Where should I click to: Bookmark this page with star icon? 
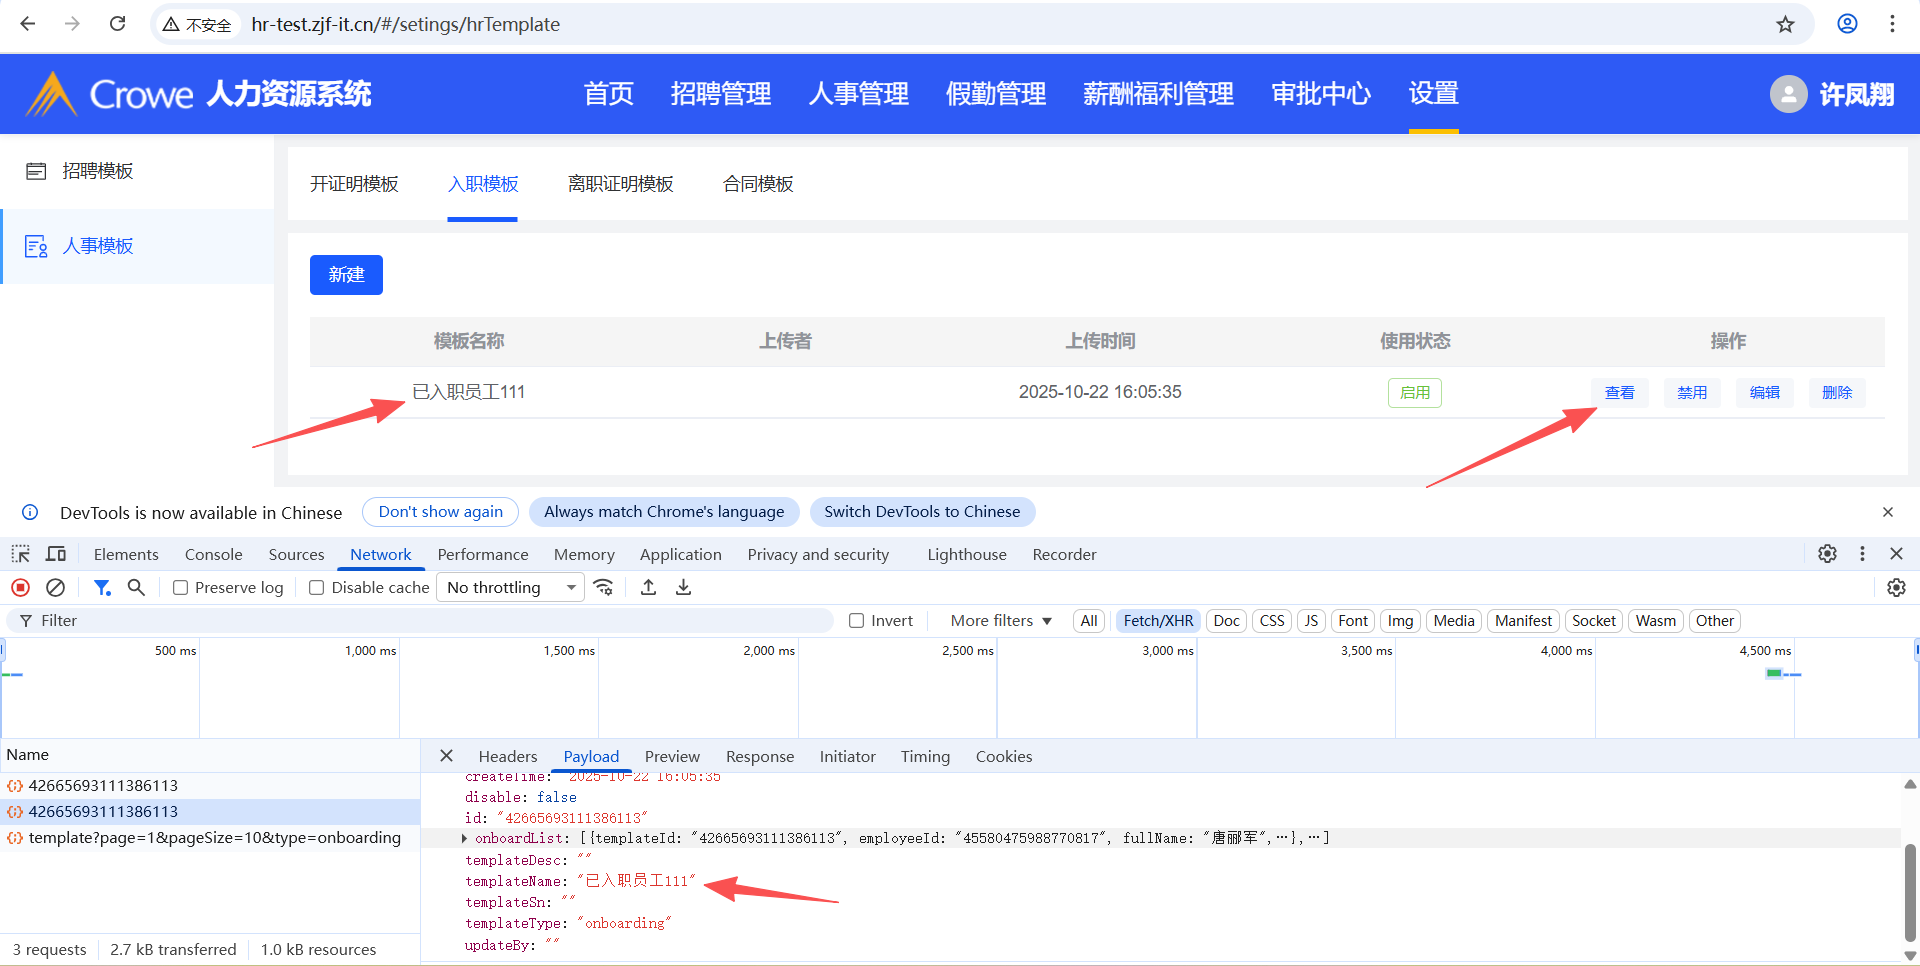(x=1785, y=24)
